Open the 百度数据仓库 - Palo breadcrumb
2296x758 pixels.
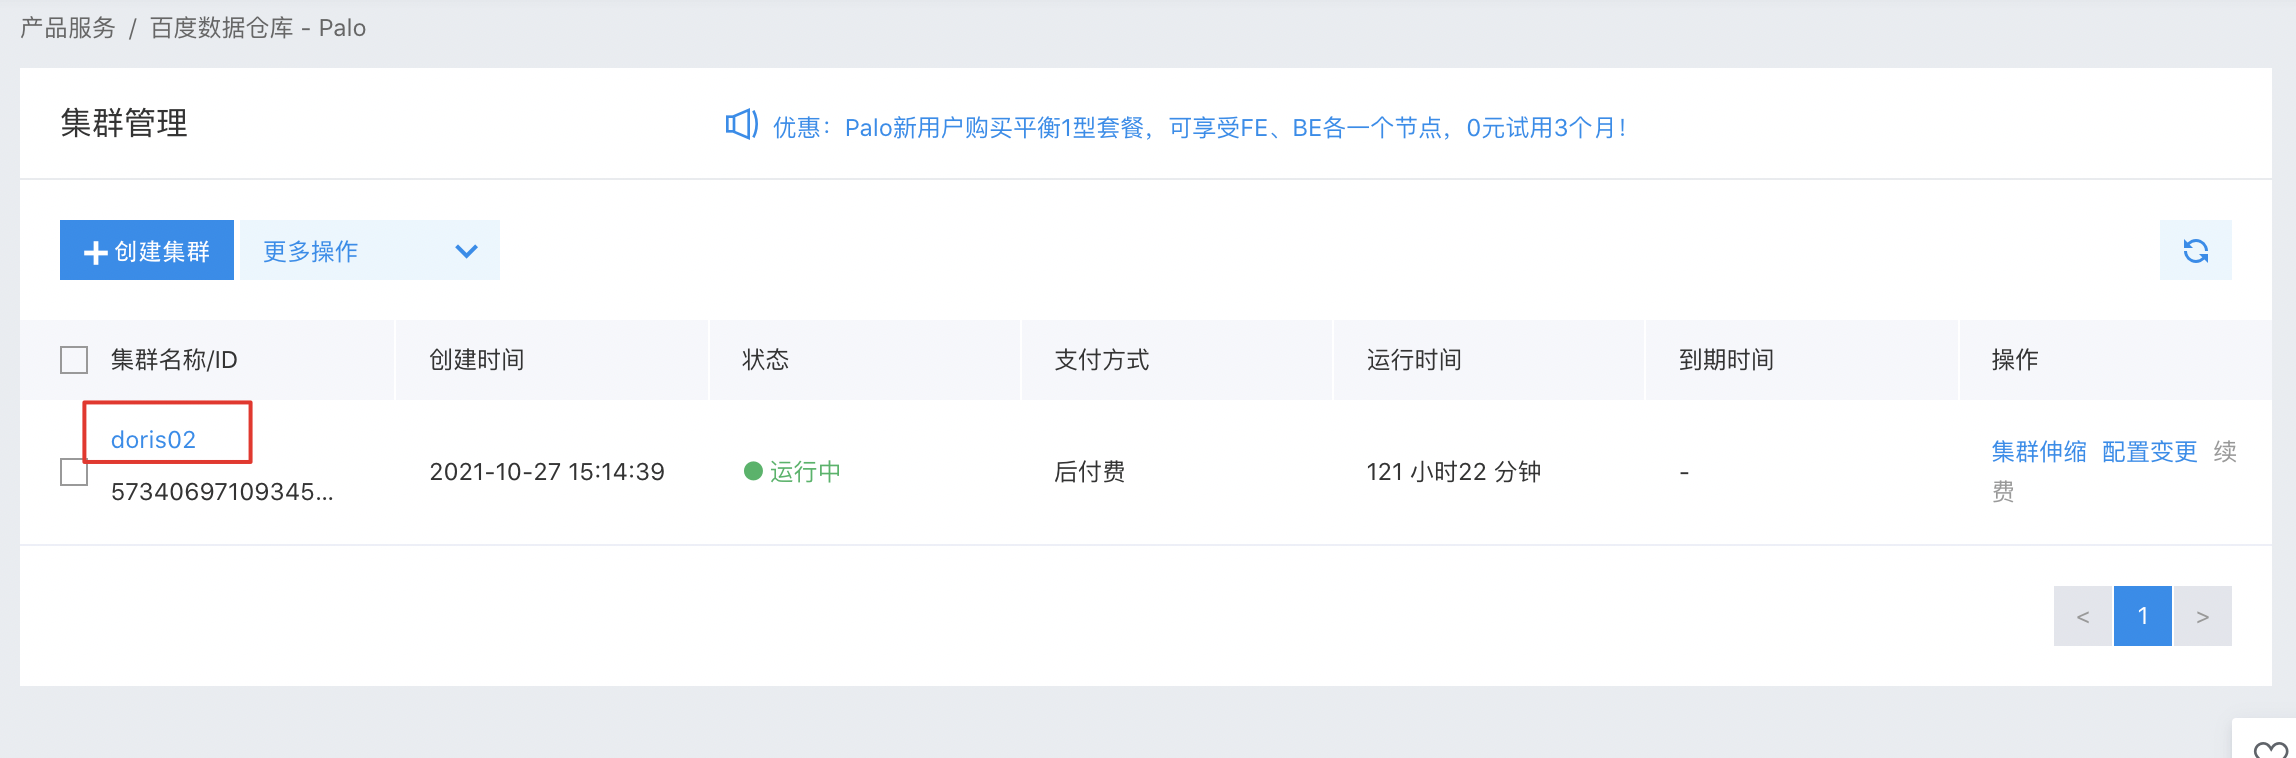258,28
